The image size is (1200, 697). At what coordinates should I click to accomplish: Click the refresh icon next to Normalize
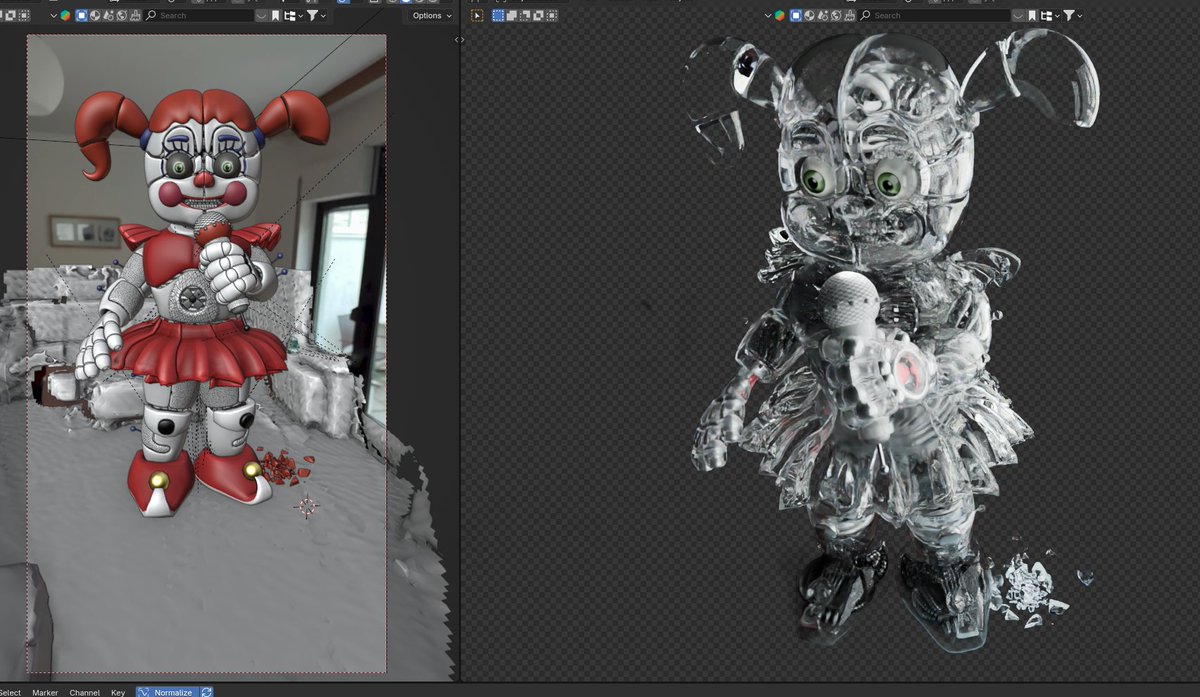pyautogui.click(x=207, y=691)
